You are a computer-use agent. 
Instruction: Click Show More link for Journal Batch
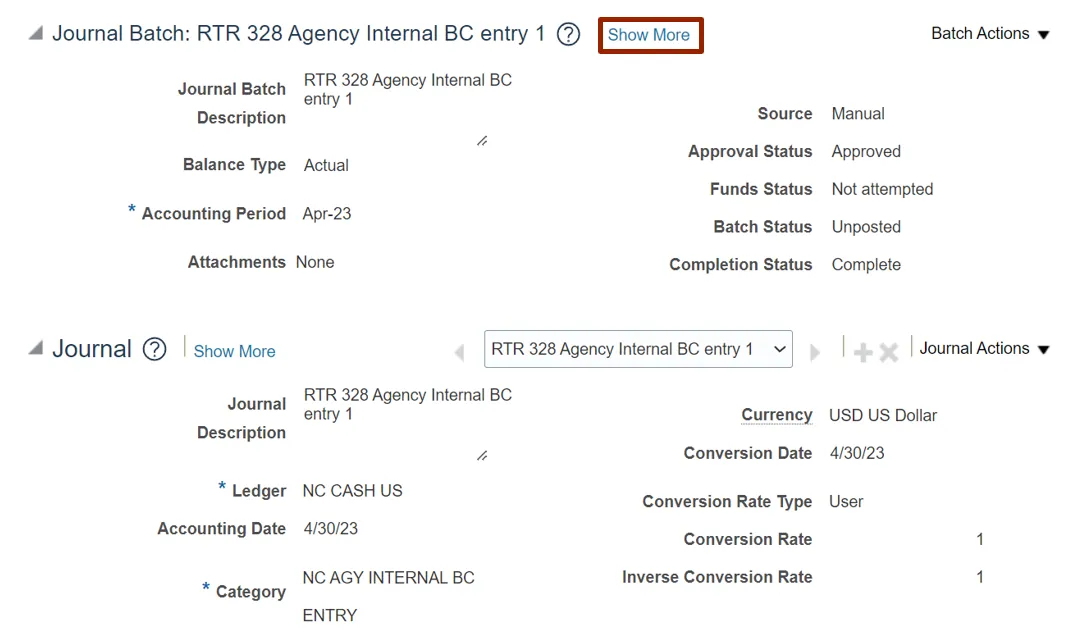coord(649,35)
